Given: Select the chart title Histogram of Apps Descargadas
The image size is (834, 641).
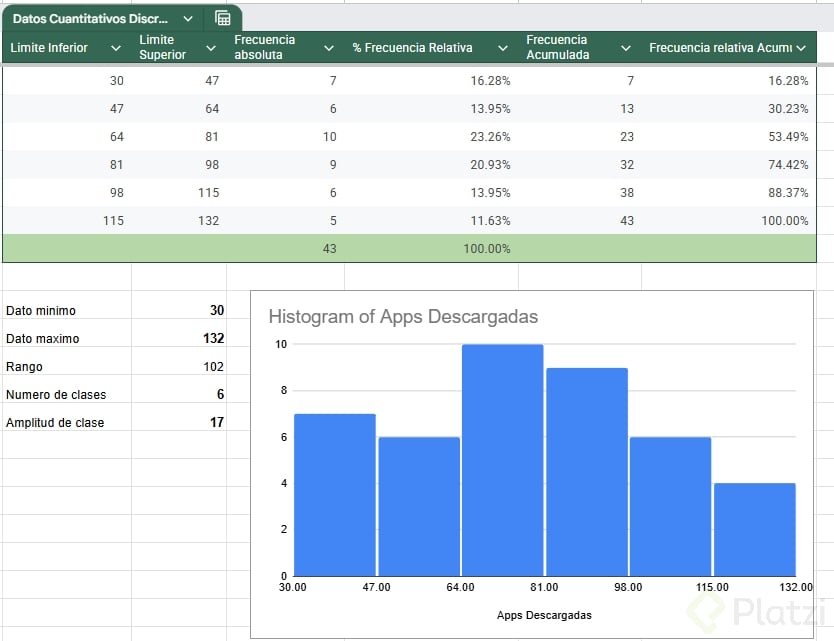Looking at the screenshot, I should pos(403,317).
